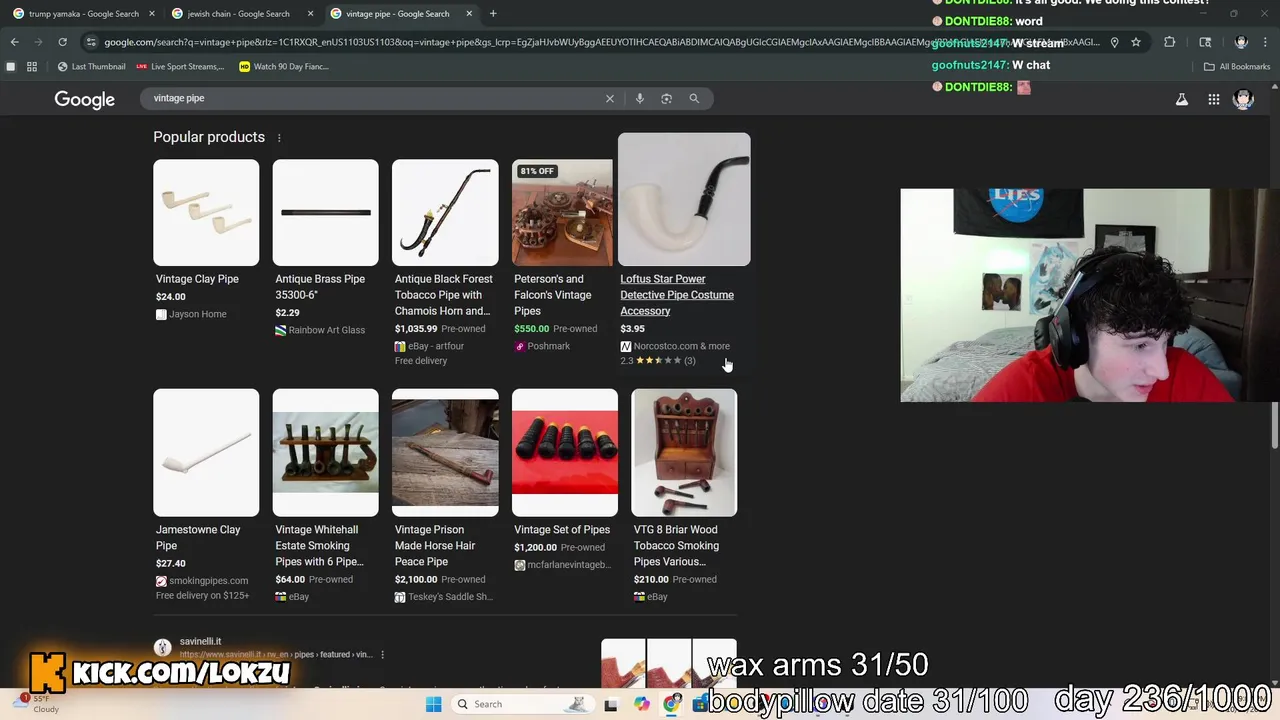Select the red background pipe set image

(x=565, y=453)
